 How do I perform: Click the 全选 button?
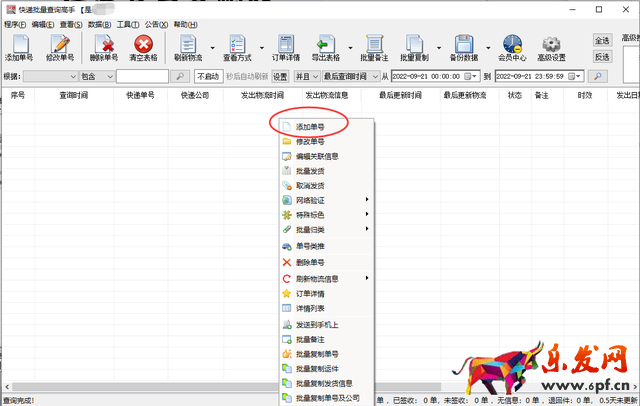[602, 40]
